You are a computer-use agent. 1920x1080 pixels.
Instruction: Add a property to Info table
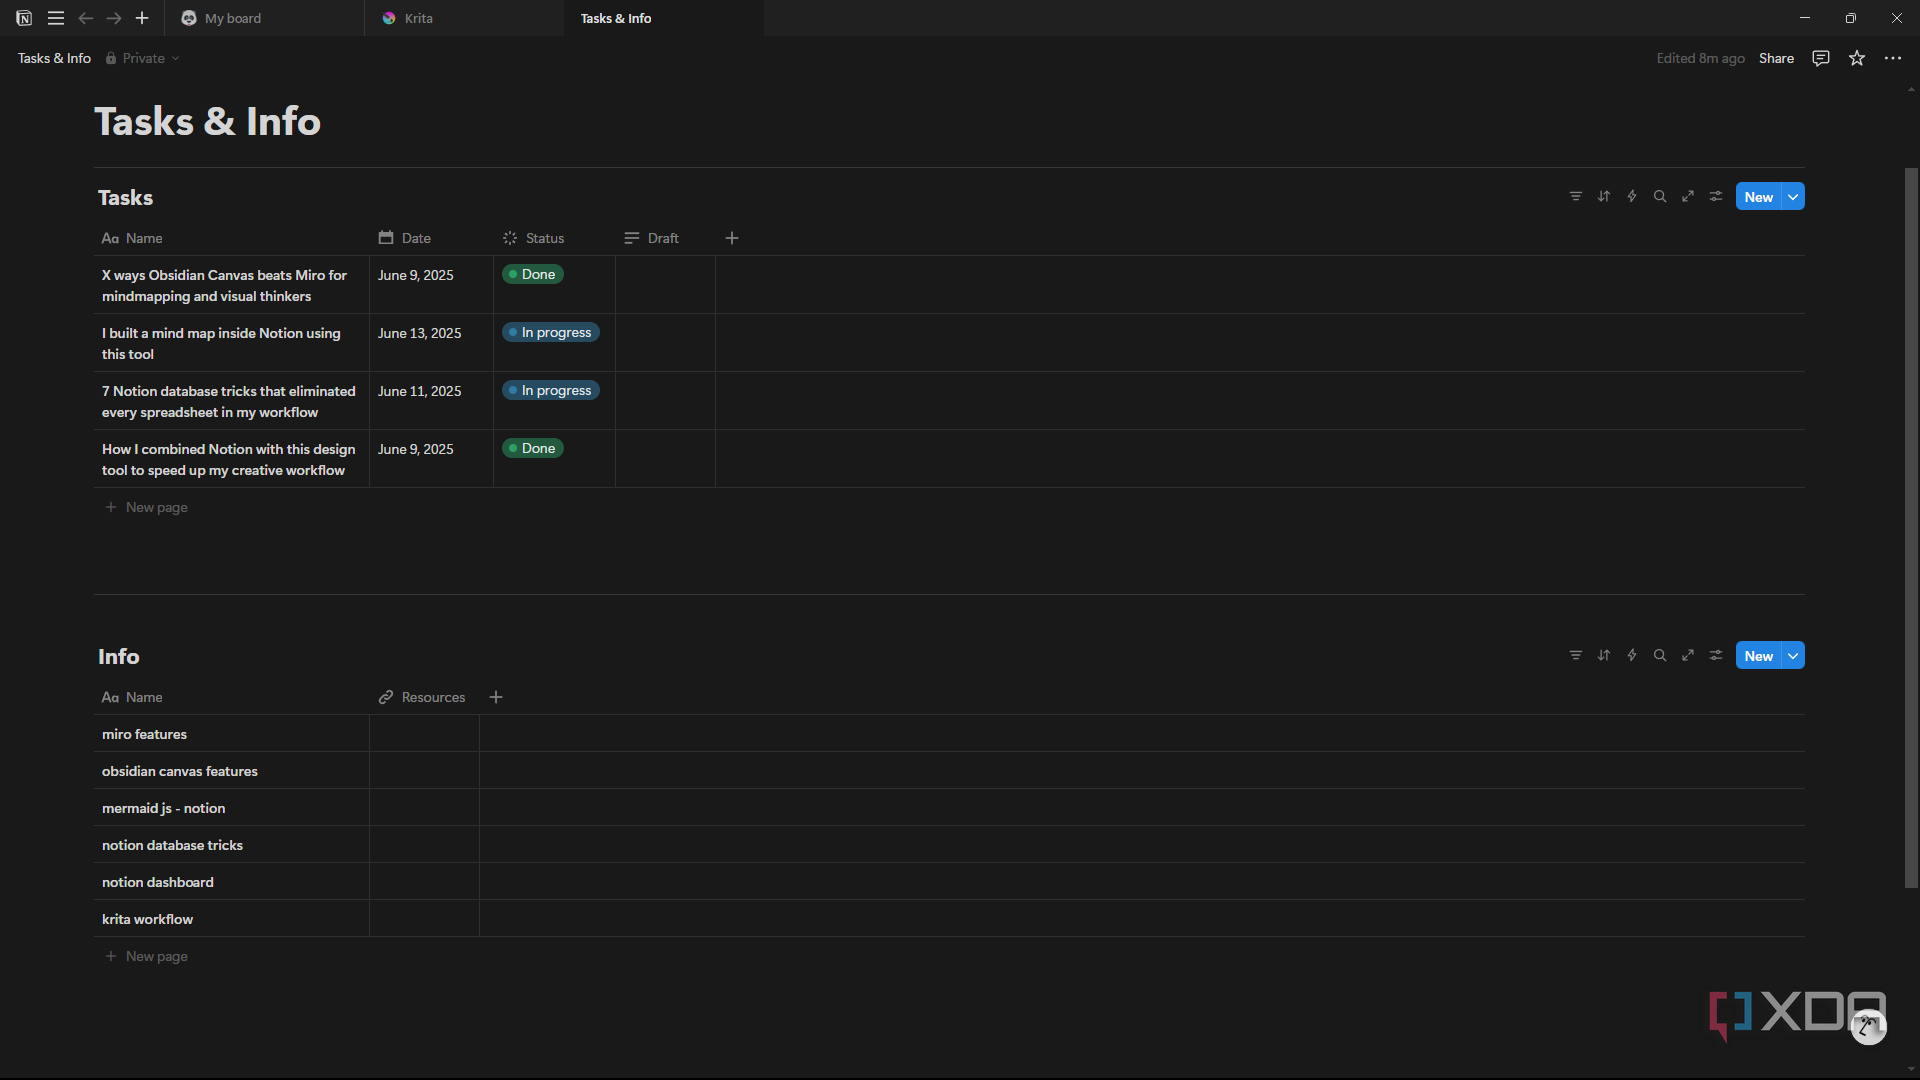(496, 697)
